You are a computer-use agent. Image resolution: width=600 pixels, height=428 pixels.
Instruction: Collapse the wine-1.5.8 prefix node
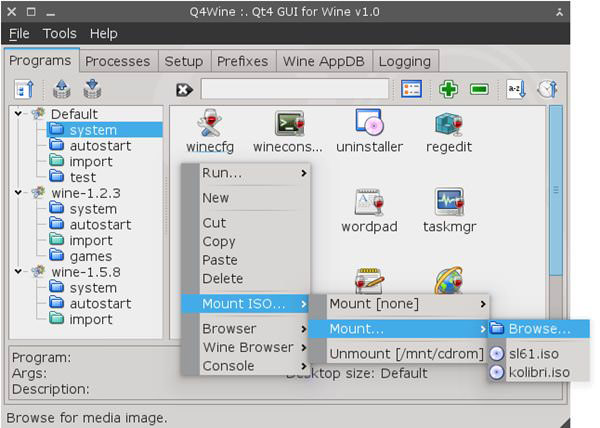18,272
